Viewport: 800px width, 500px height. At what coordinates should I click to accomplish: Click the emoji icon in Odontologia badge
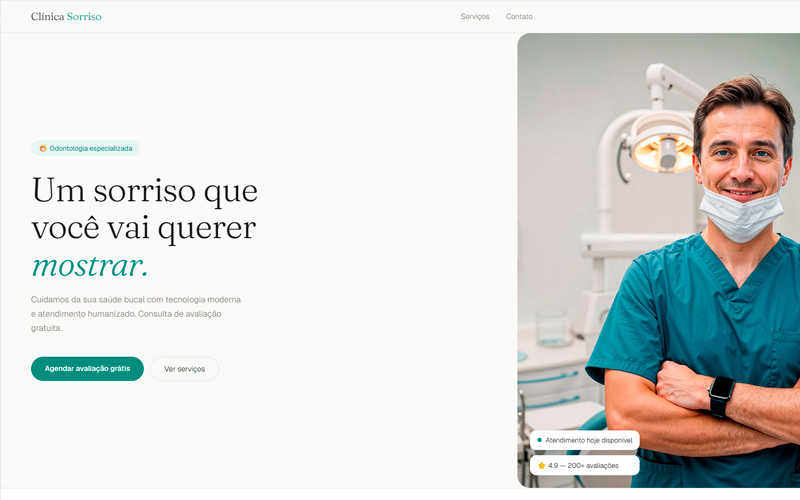pyautogui.click(x=43, y=148)
